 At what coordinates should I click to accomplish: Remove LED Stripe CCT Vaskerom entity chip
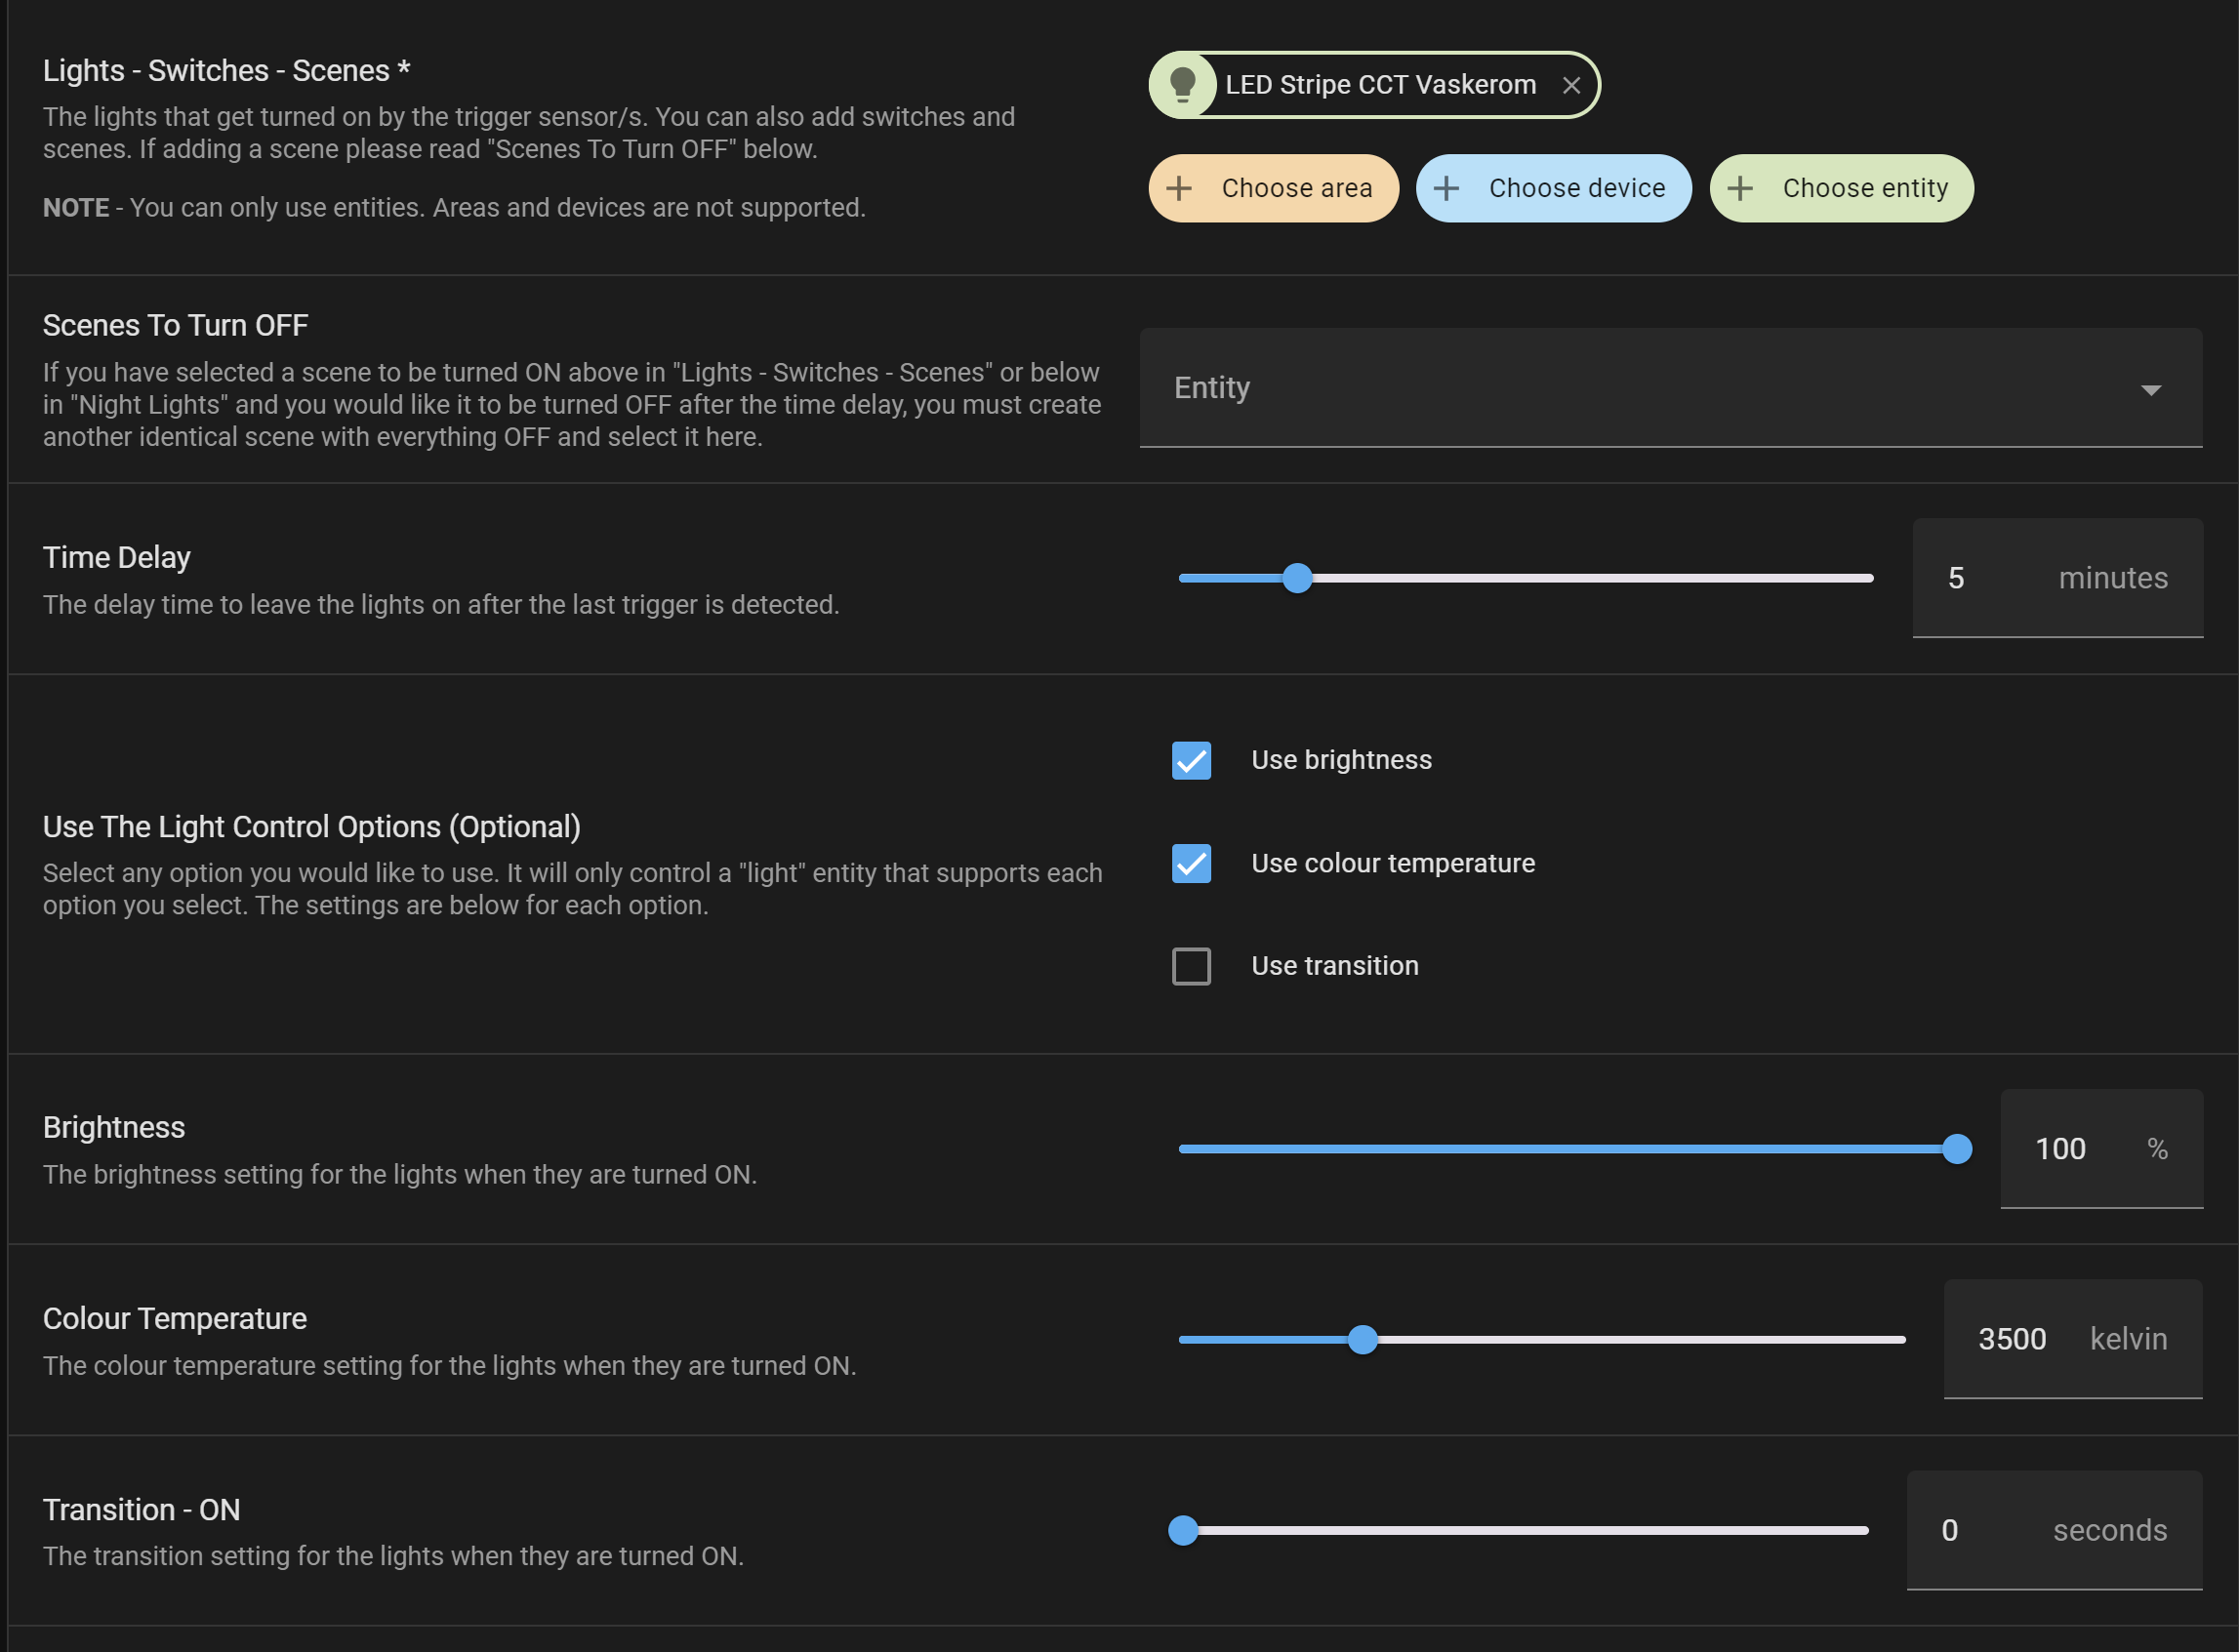(1571, 86)
